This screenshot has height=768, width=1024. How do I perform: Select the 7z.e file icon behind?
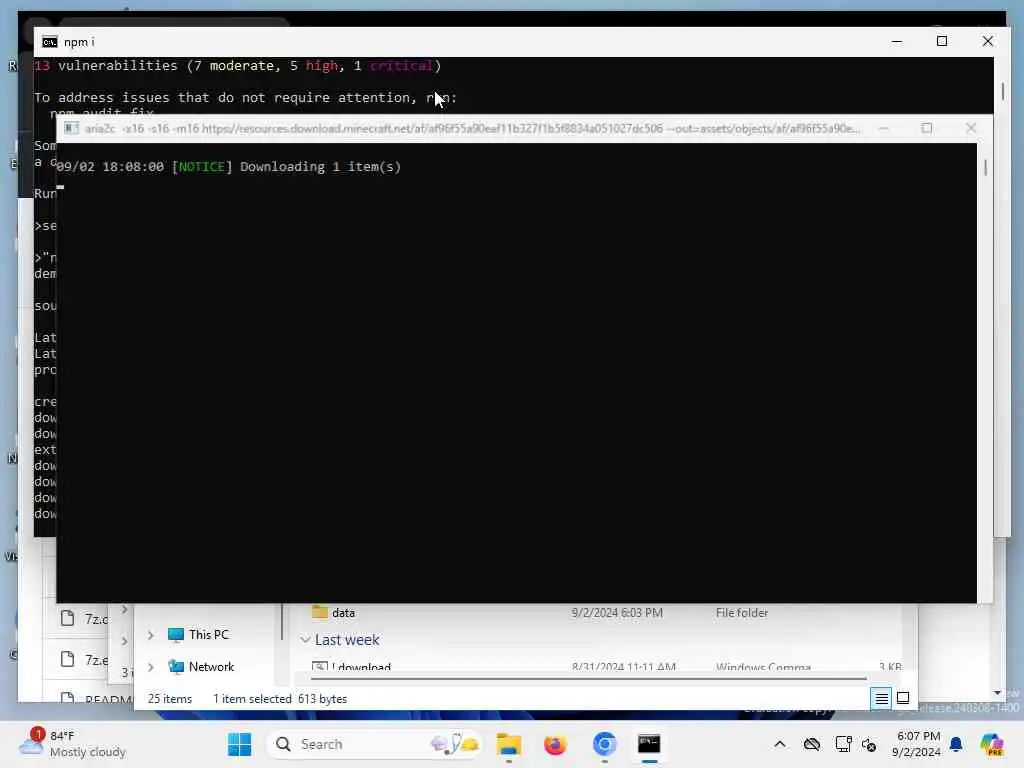click(x=67, y=659)
